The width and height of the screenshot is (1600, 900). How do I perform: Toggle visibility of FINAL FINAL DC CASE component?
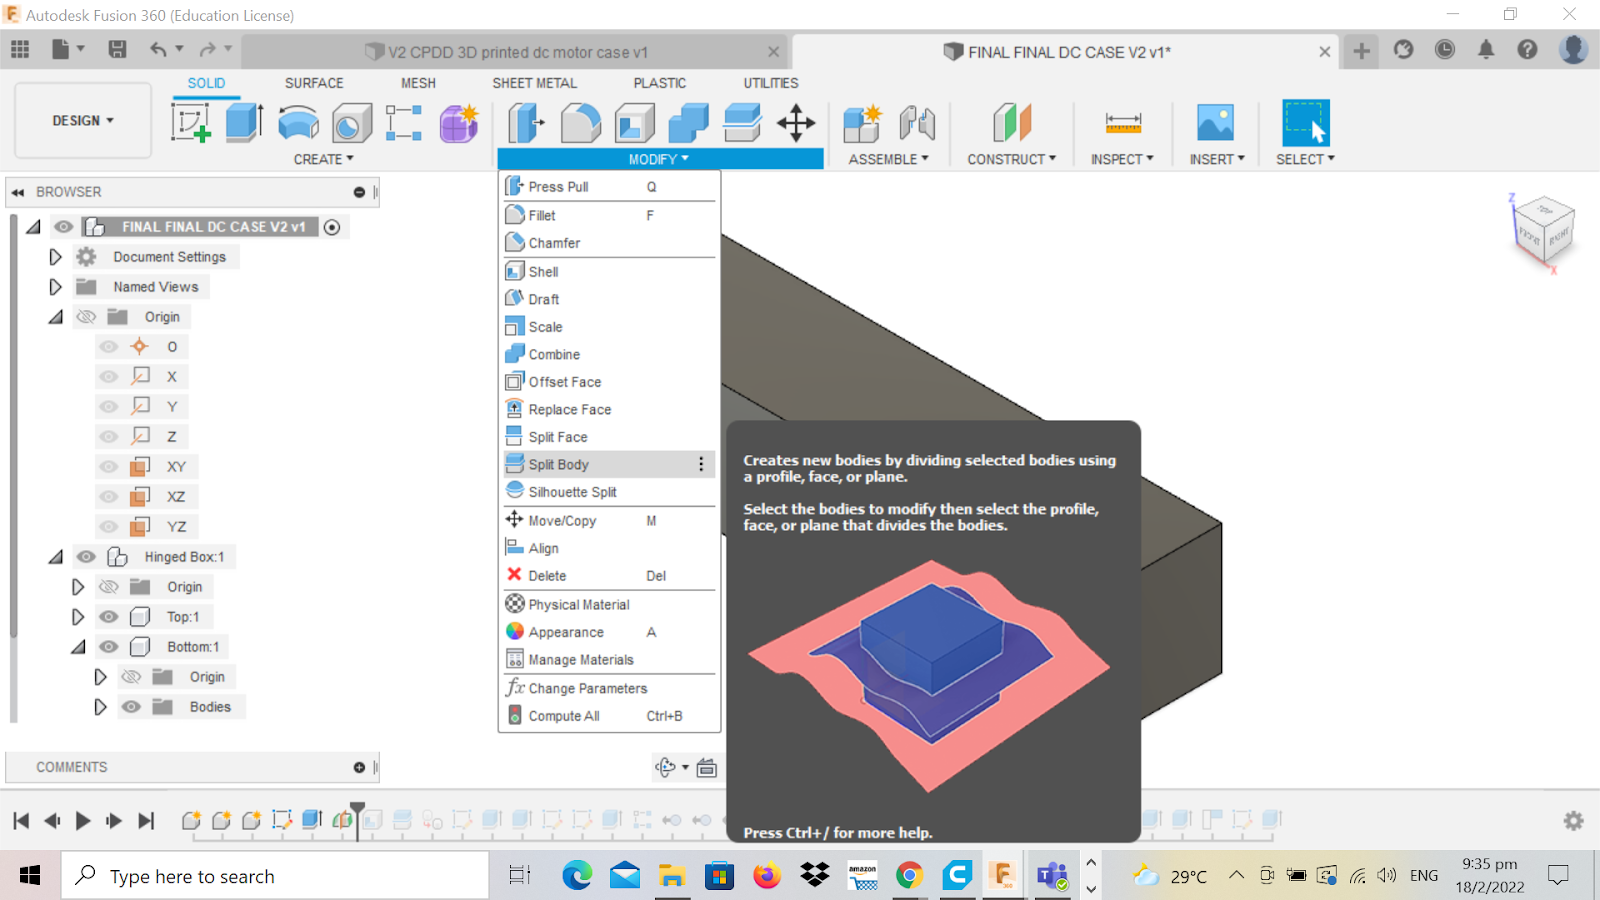pyautogui.click(x=64, y=227)
